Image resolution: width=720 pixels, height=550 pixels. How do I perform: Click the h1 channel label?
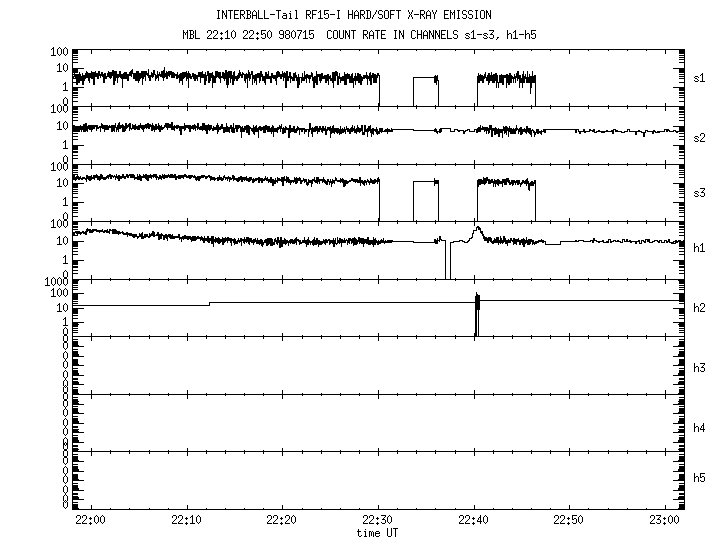coord(700,248)
